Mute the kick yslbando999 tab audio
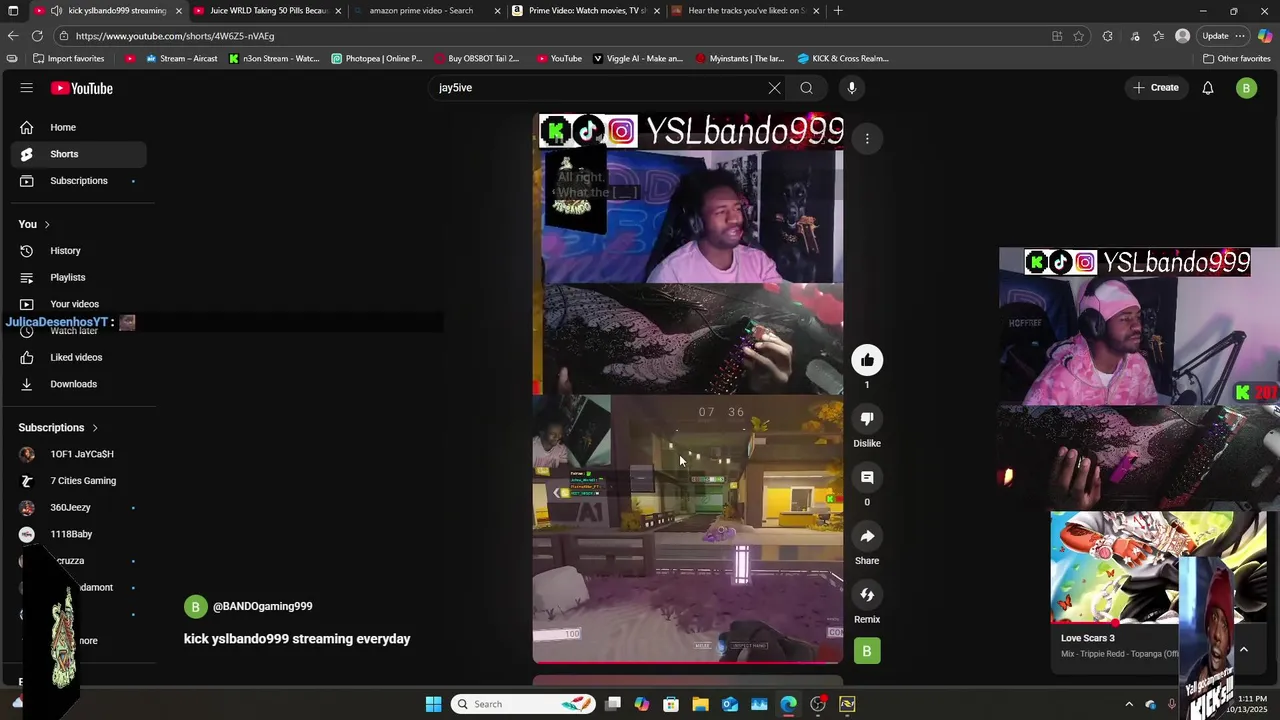This screenshot has height=720, width=1280. pyautogui.click(x=56, y=11)
